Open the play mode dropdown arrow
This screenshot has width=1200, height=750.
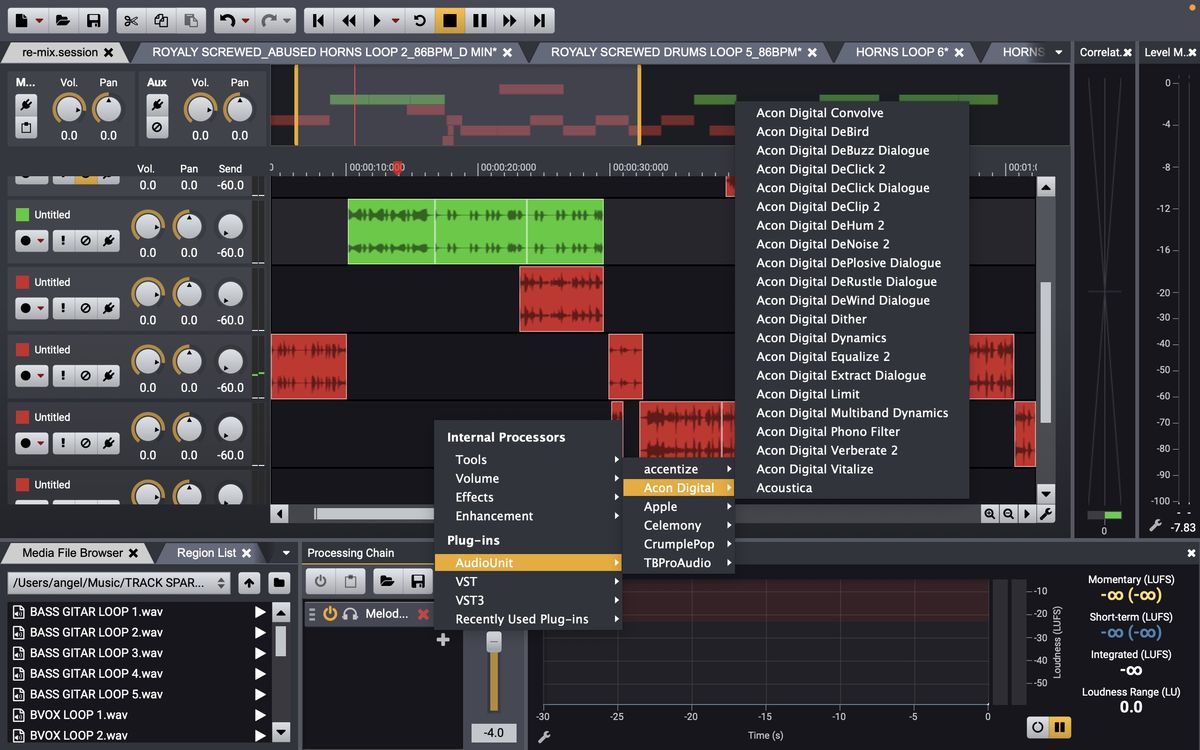(395, 20)
